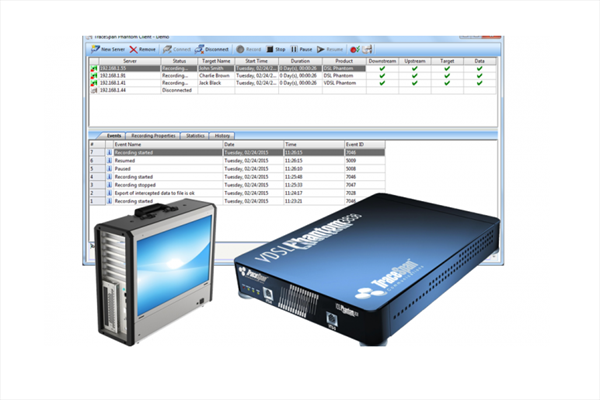Click the info icon beside Resumed event

click(x=109, y=160)
